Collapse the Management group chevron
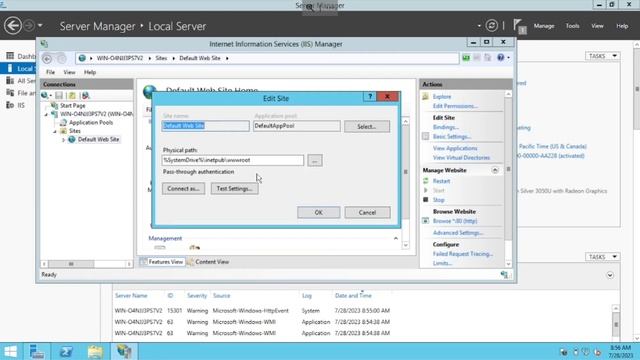Screen dimensions: 640x360 pyautogui.click(x=396, y=238)
